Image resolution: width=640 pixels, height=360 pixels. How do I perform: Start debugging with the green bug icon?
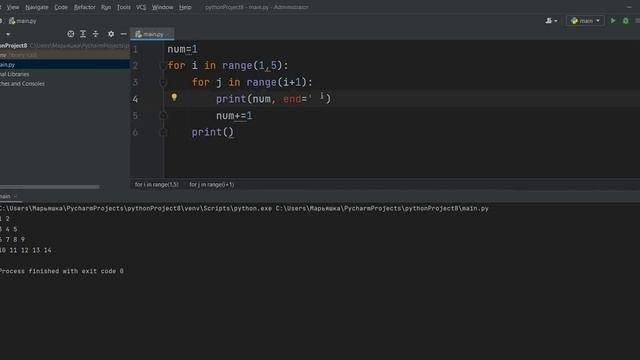pos(625,20)
